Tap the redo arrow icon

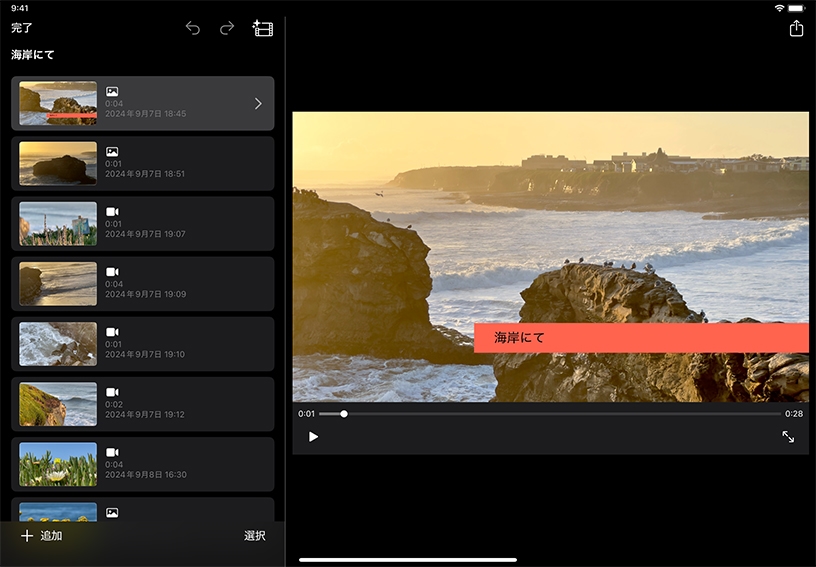[227, 28]
